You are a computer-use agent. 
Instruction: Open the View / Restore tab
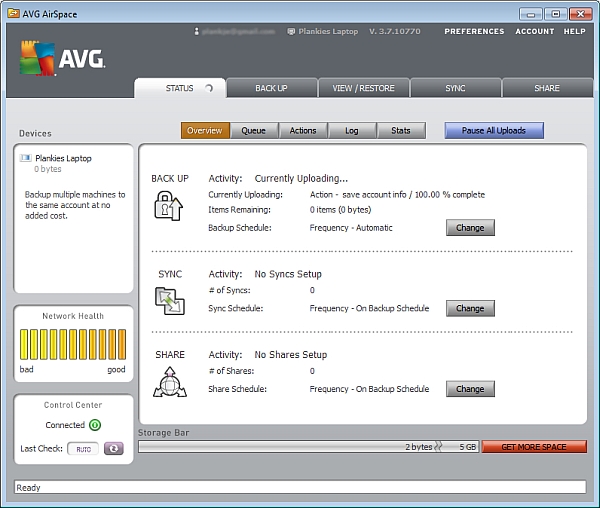(363, 88)
